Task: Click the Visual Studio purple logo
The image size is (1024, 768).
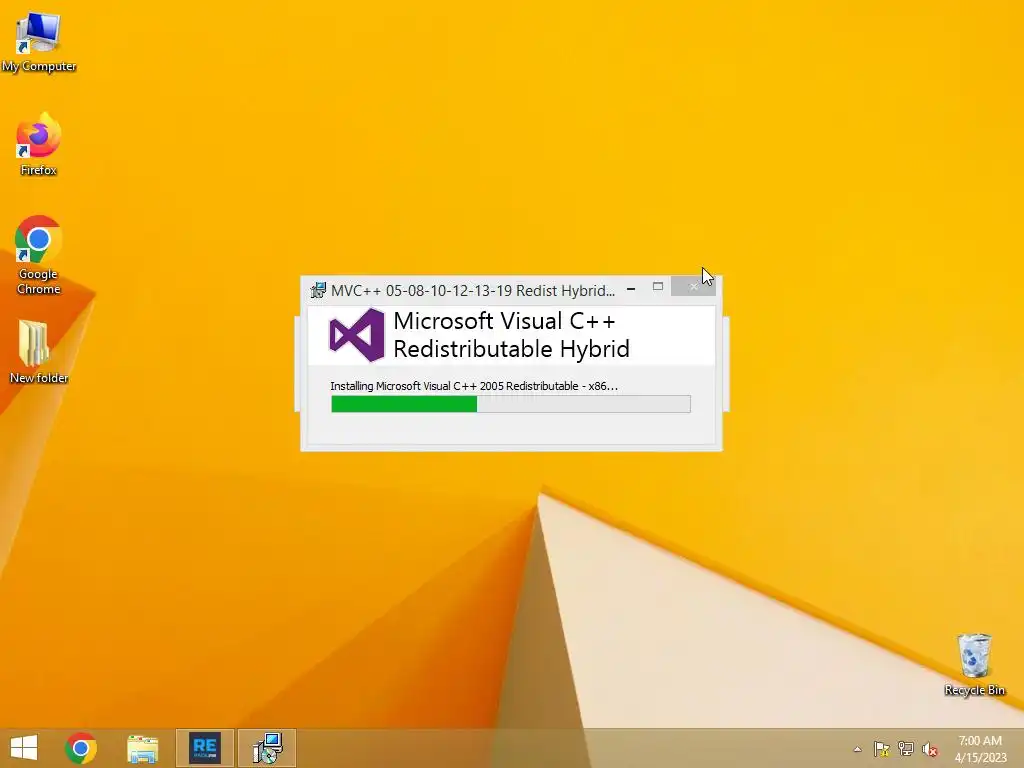Action: [357, 335]
